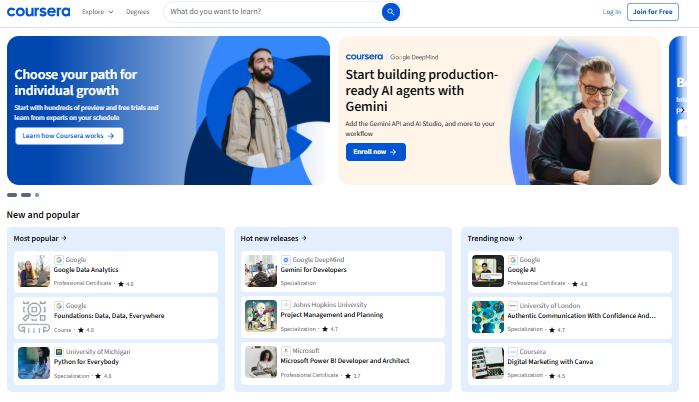Viewport: 699px width, 402px height.
Task: Click the Enroll now button
Action: 375,152
